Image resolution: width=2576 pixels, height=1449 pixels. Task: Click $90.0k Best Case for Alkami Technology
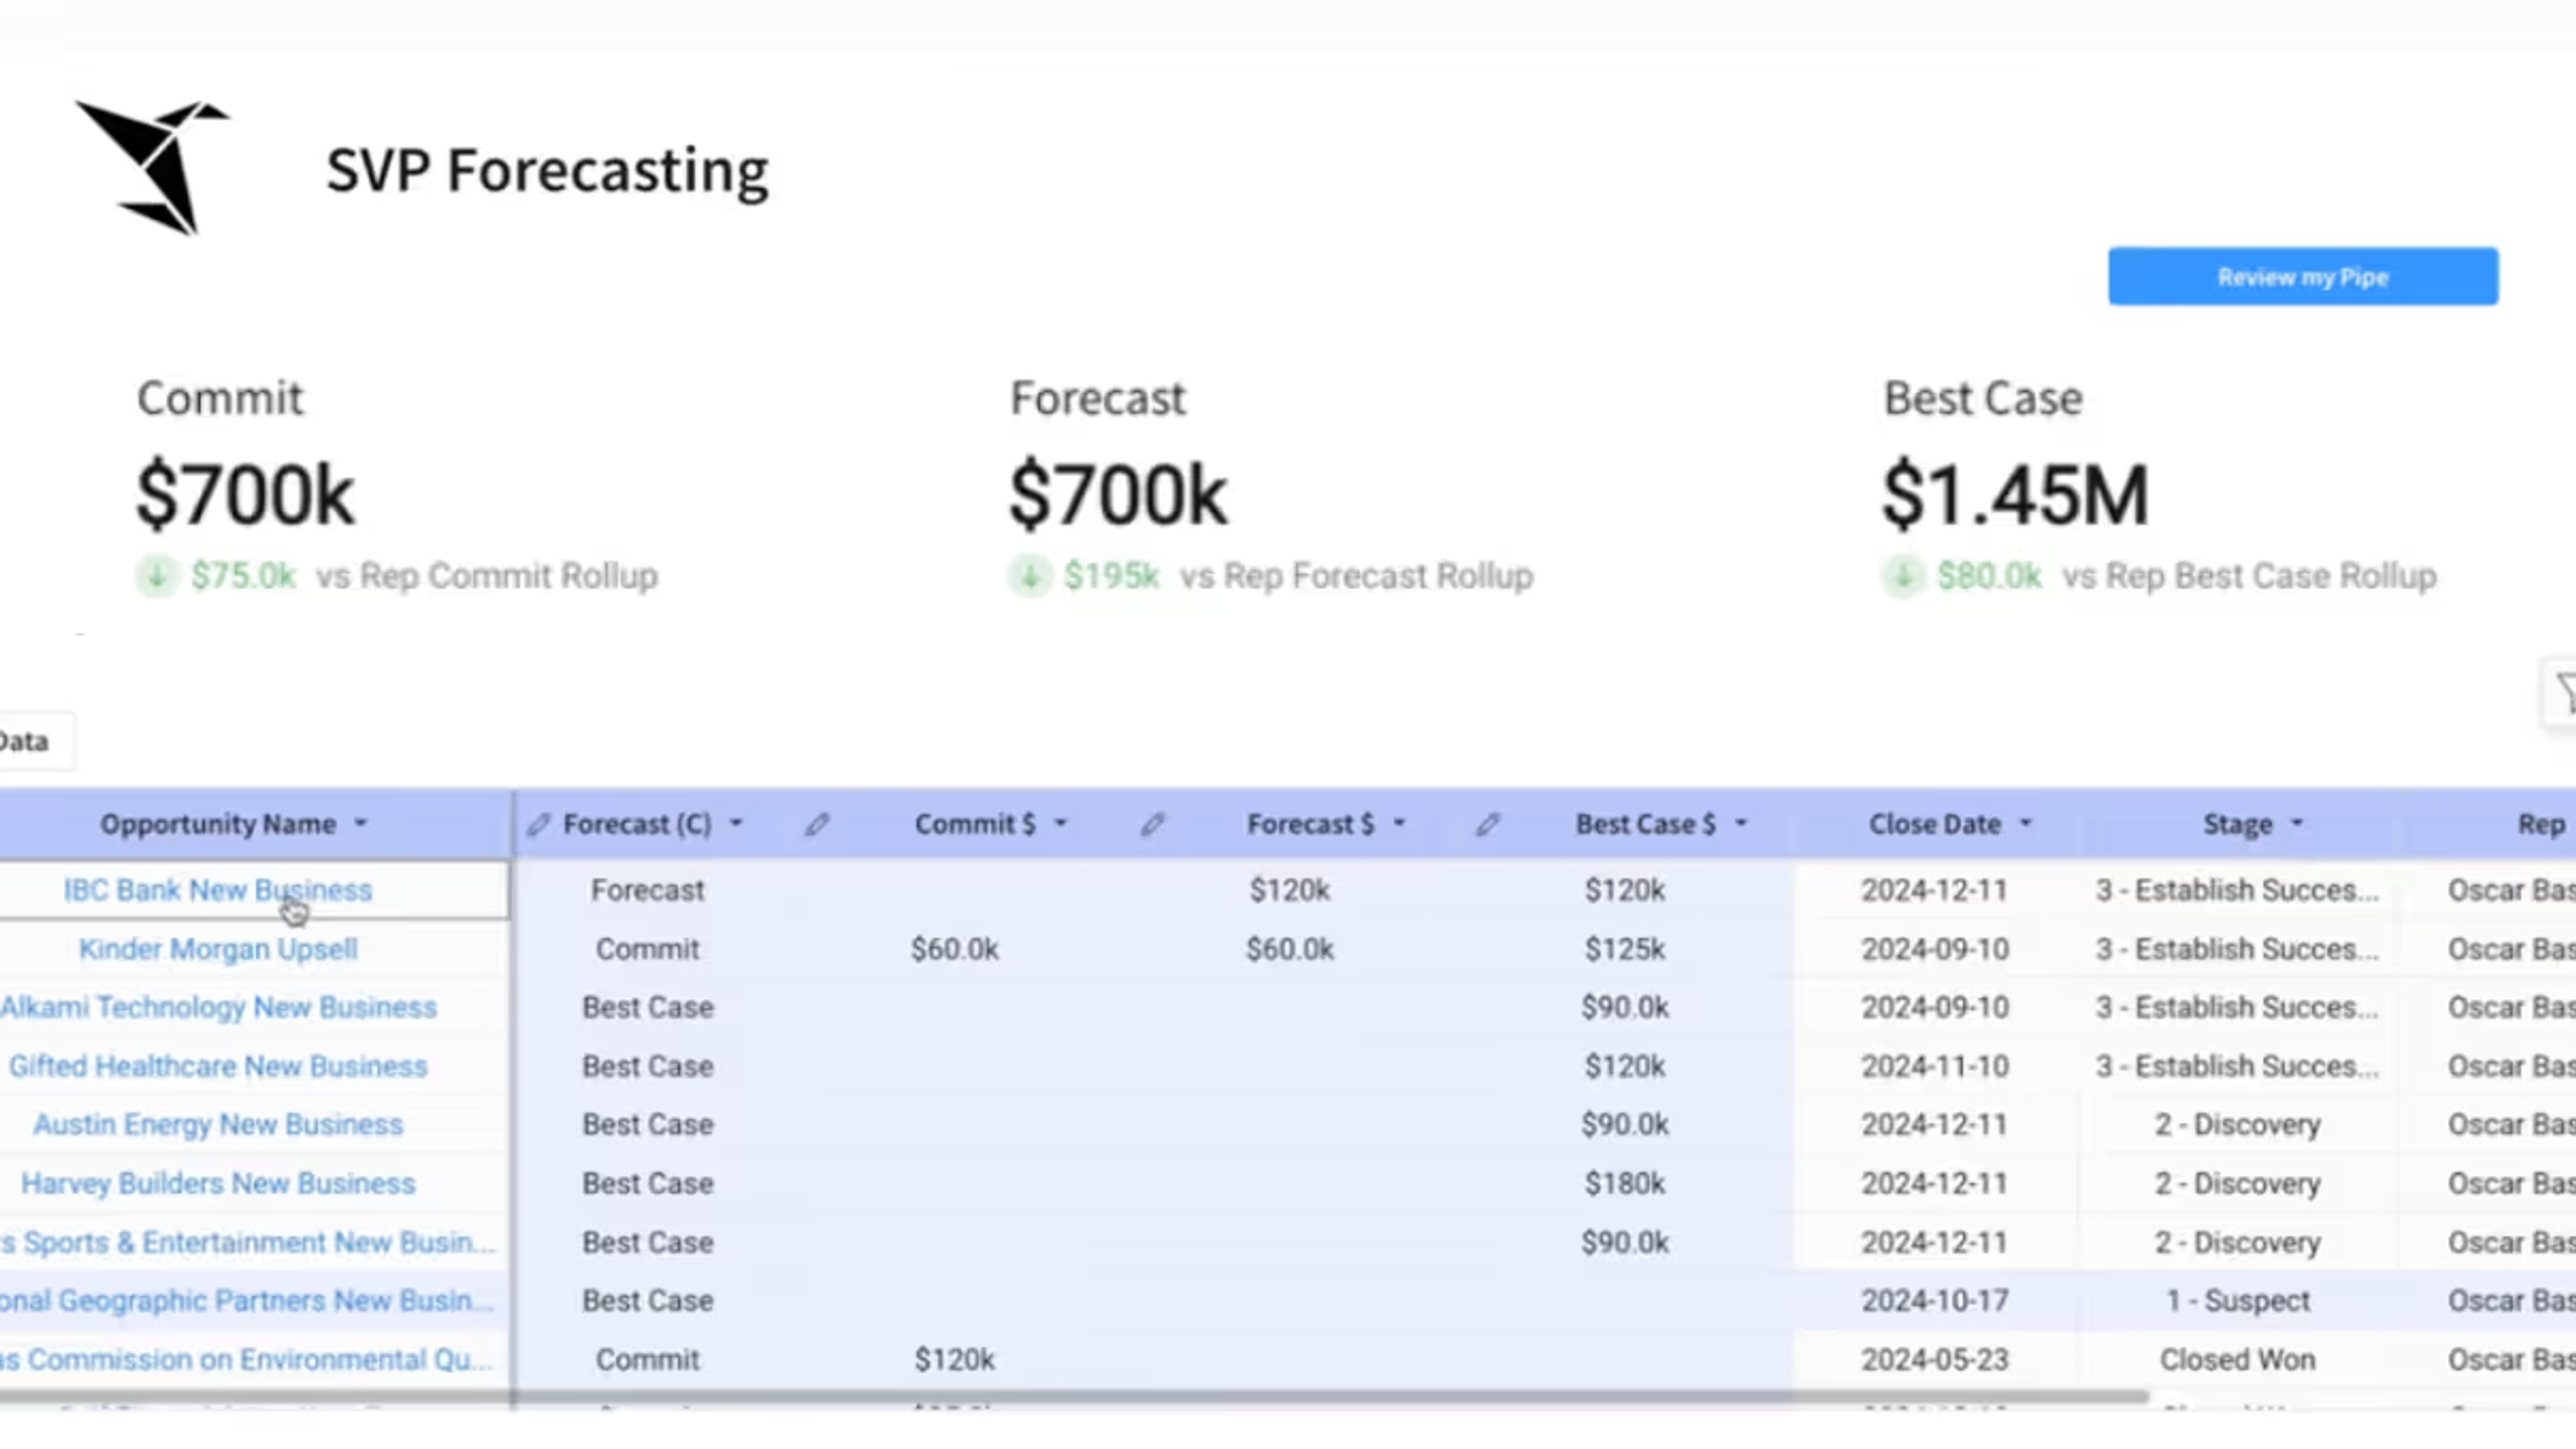1624,1007
